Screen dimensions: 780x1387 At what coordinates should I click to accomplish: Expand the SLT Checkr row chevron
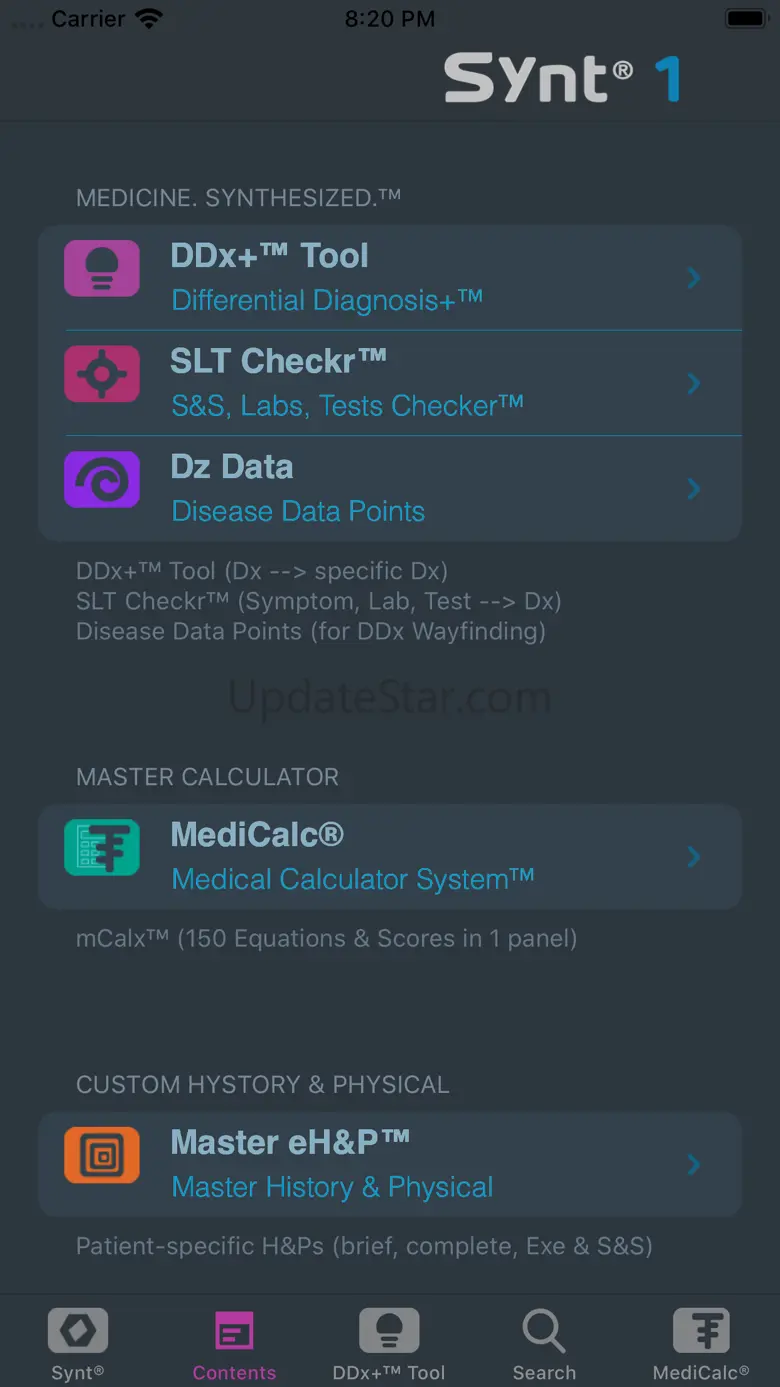(x=694, y=383)
